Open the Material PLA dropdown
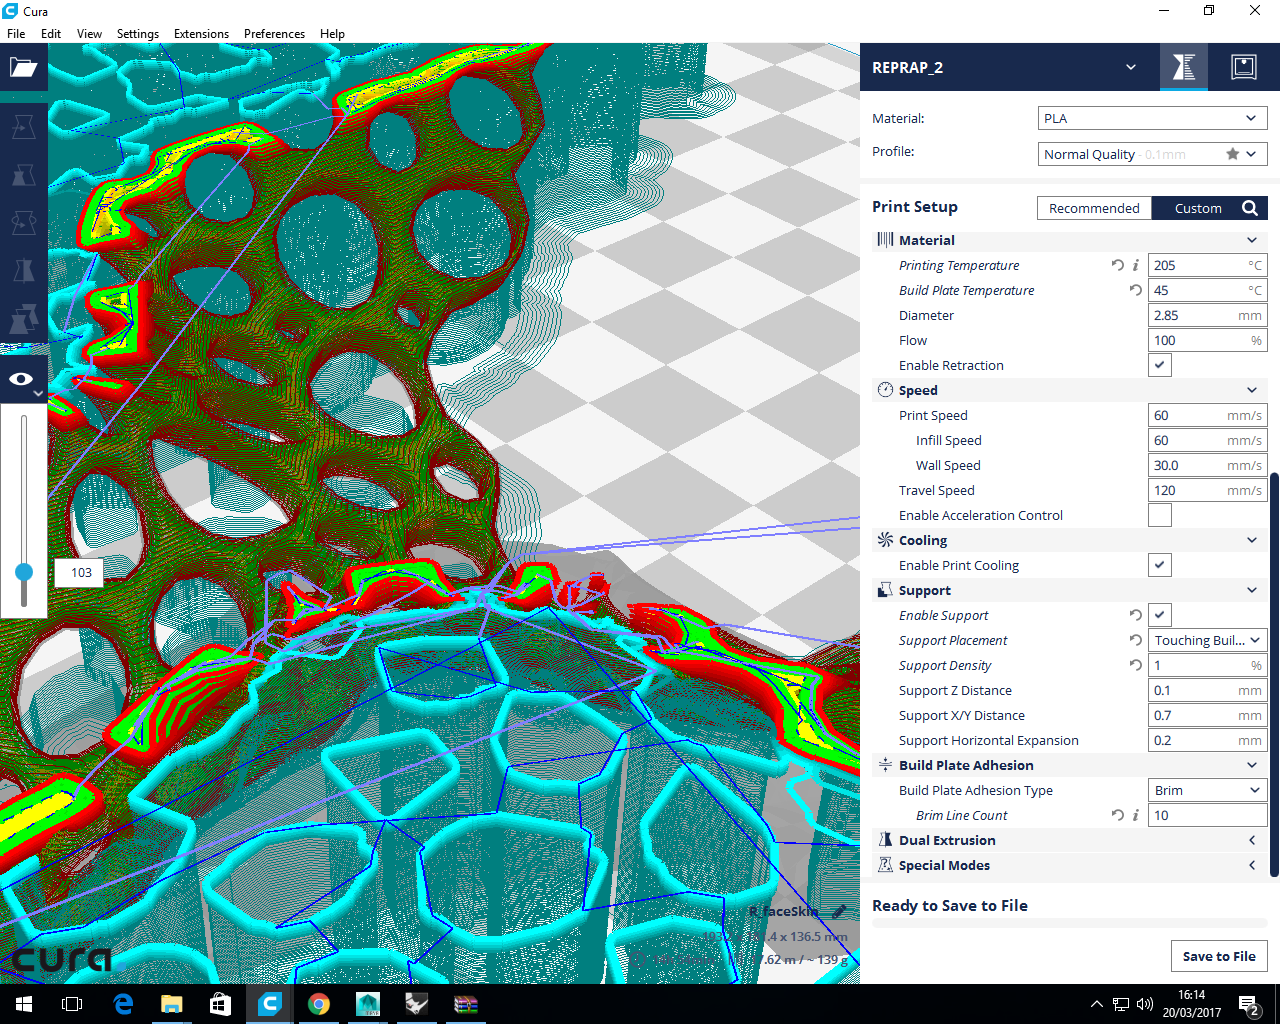This screenshot has height=1024, width=1280. pos(1152,118)
